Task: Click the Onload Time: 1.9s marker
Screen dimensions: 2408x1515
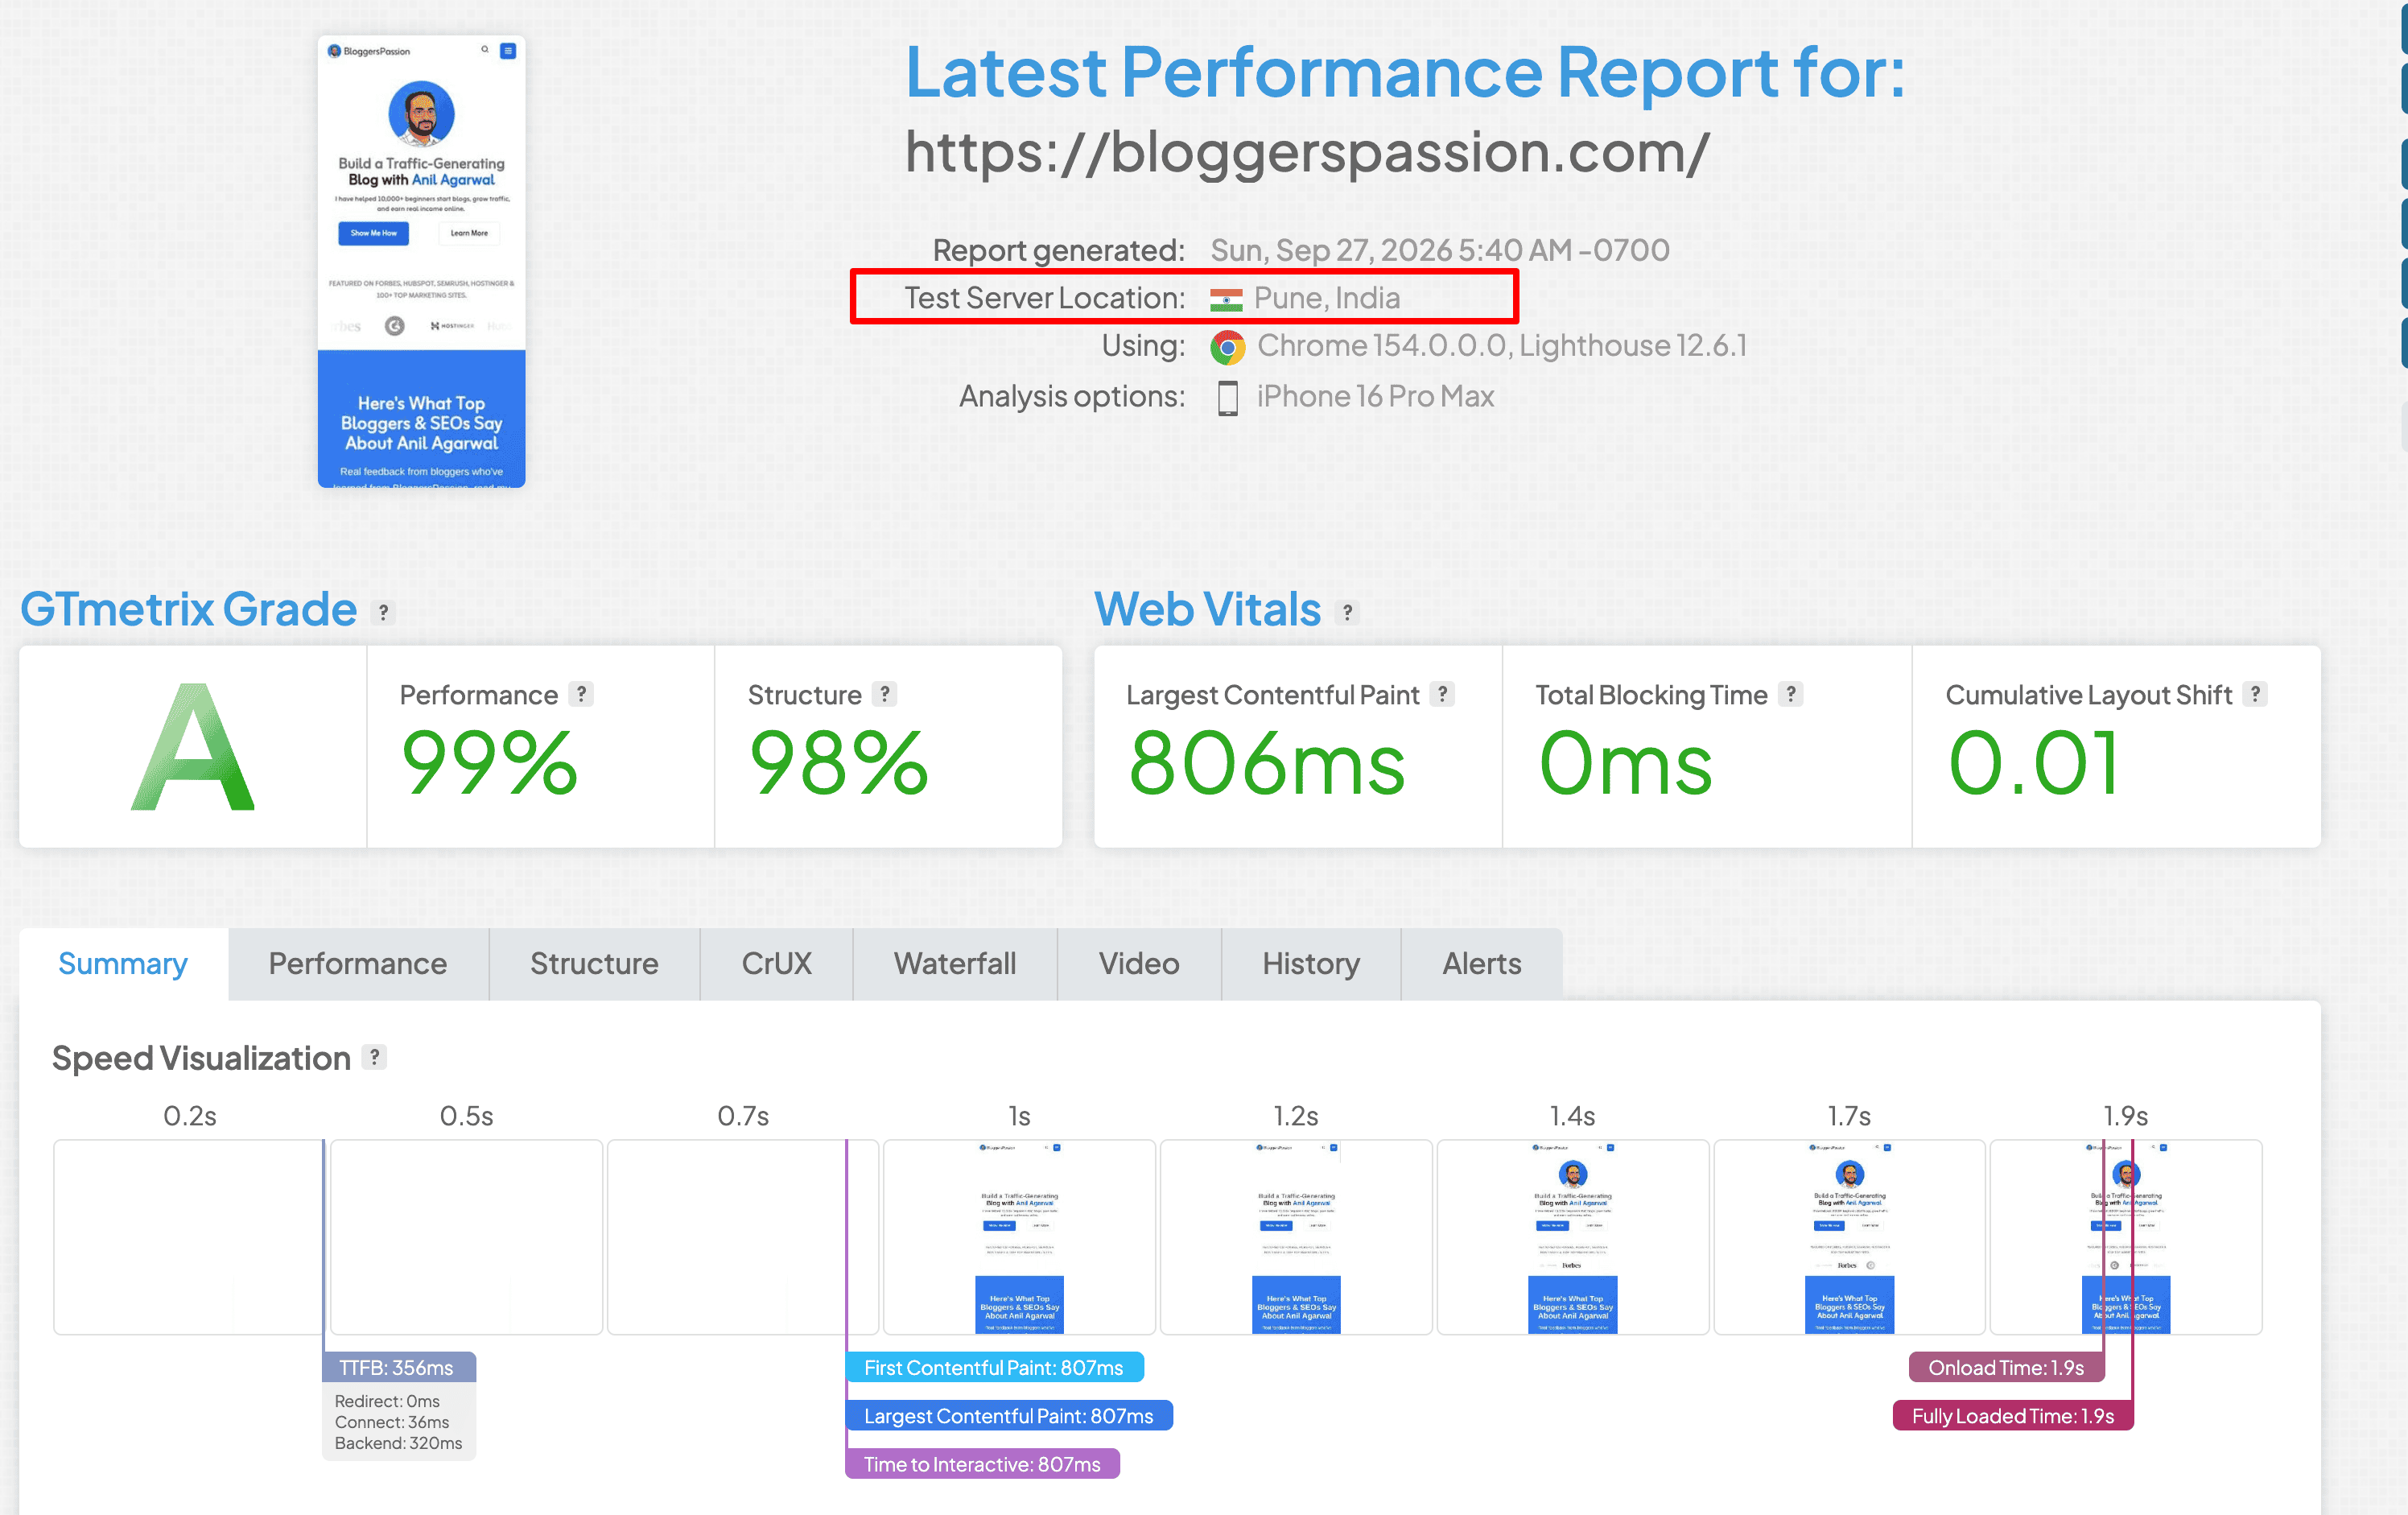Action: 2006,1367
